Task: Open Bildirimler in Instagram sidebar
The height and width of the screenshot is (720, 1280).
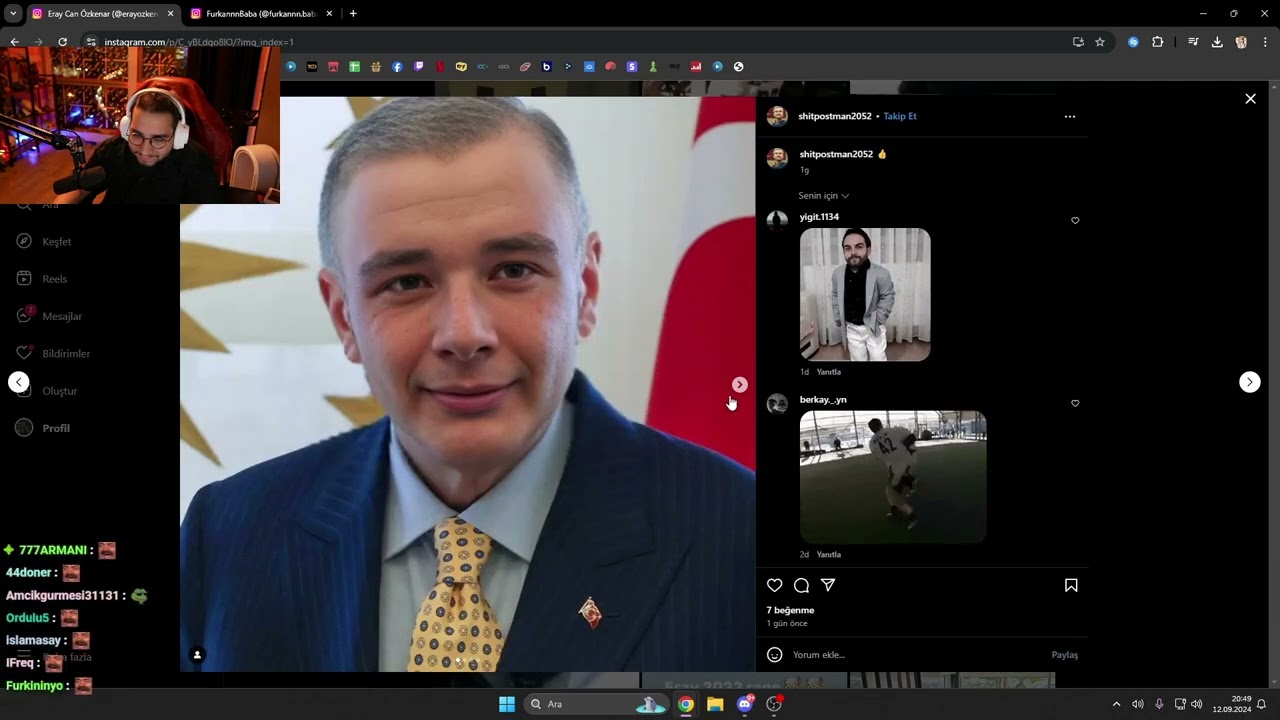Action: coord(53,353)
